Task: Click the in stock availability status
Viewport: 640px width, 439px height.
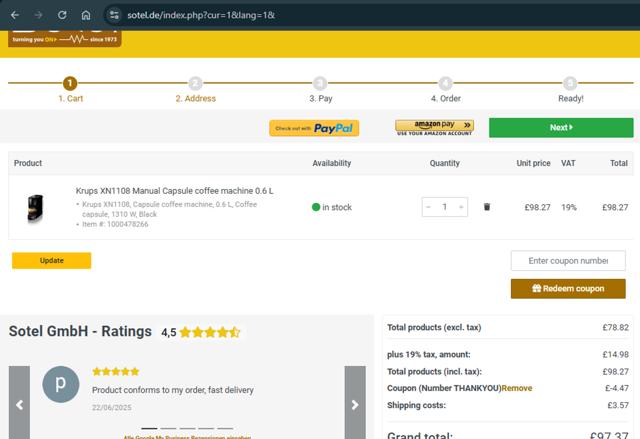Action: [x=331, y=207]
